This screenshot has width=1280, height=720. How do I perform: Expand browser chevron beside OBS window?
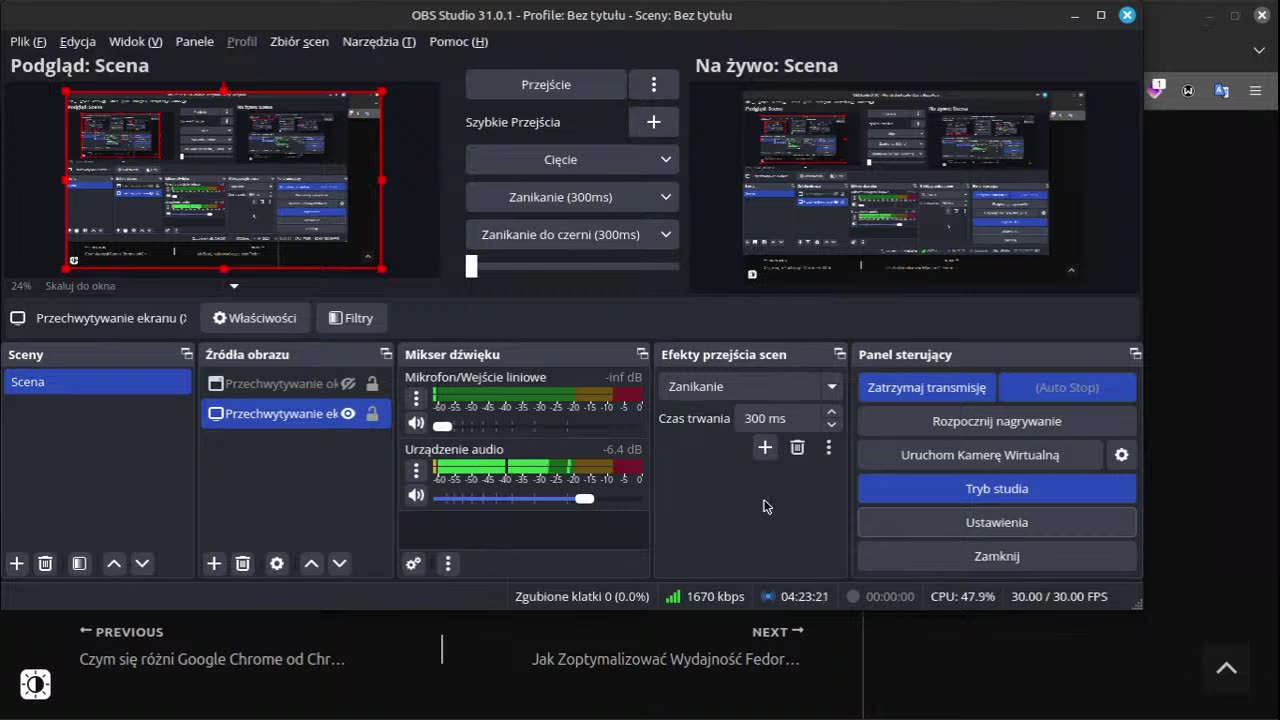1258,50
